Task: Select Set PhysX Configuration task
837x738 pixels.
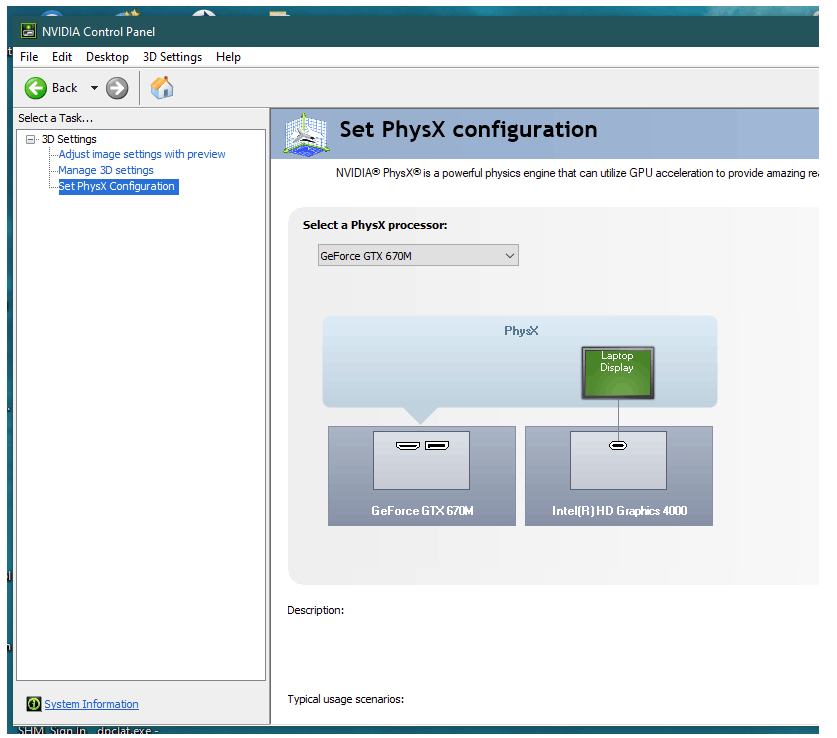Action: (x=117, y=186)
